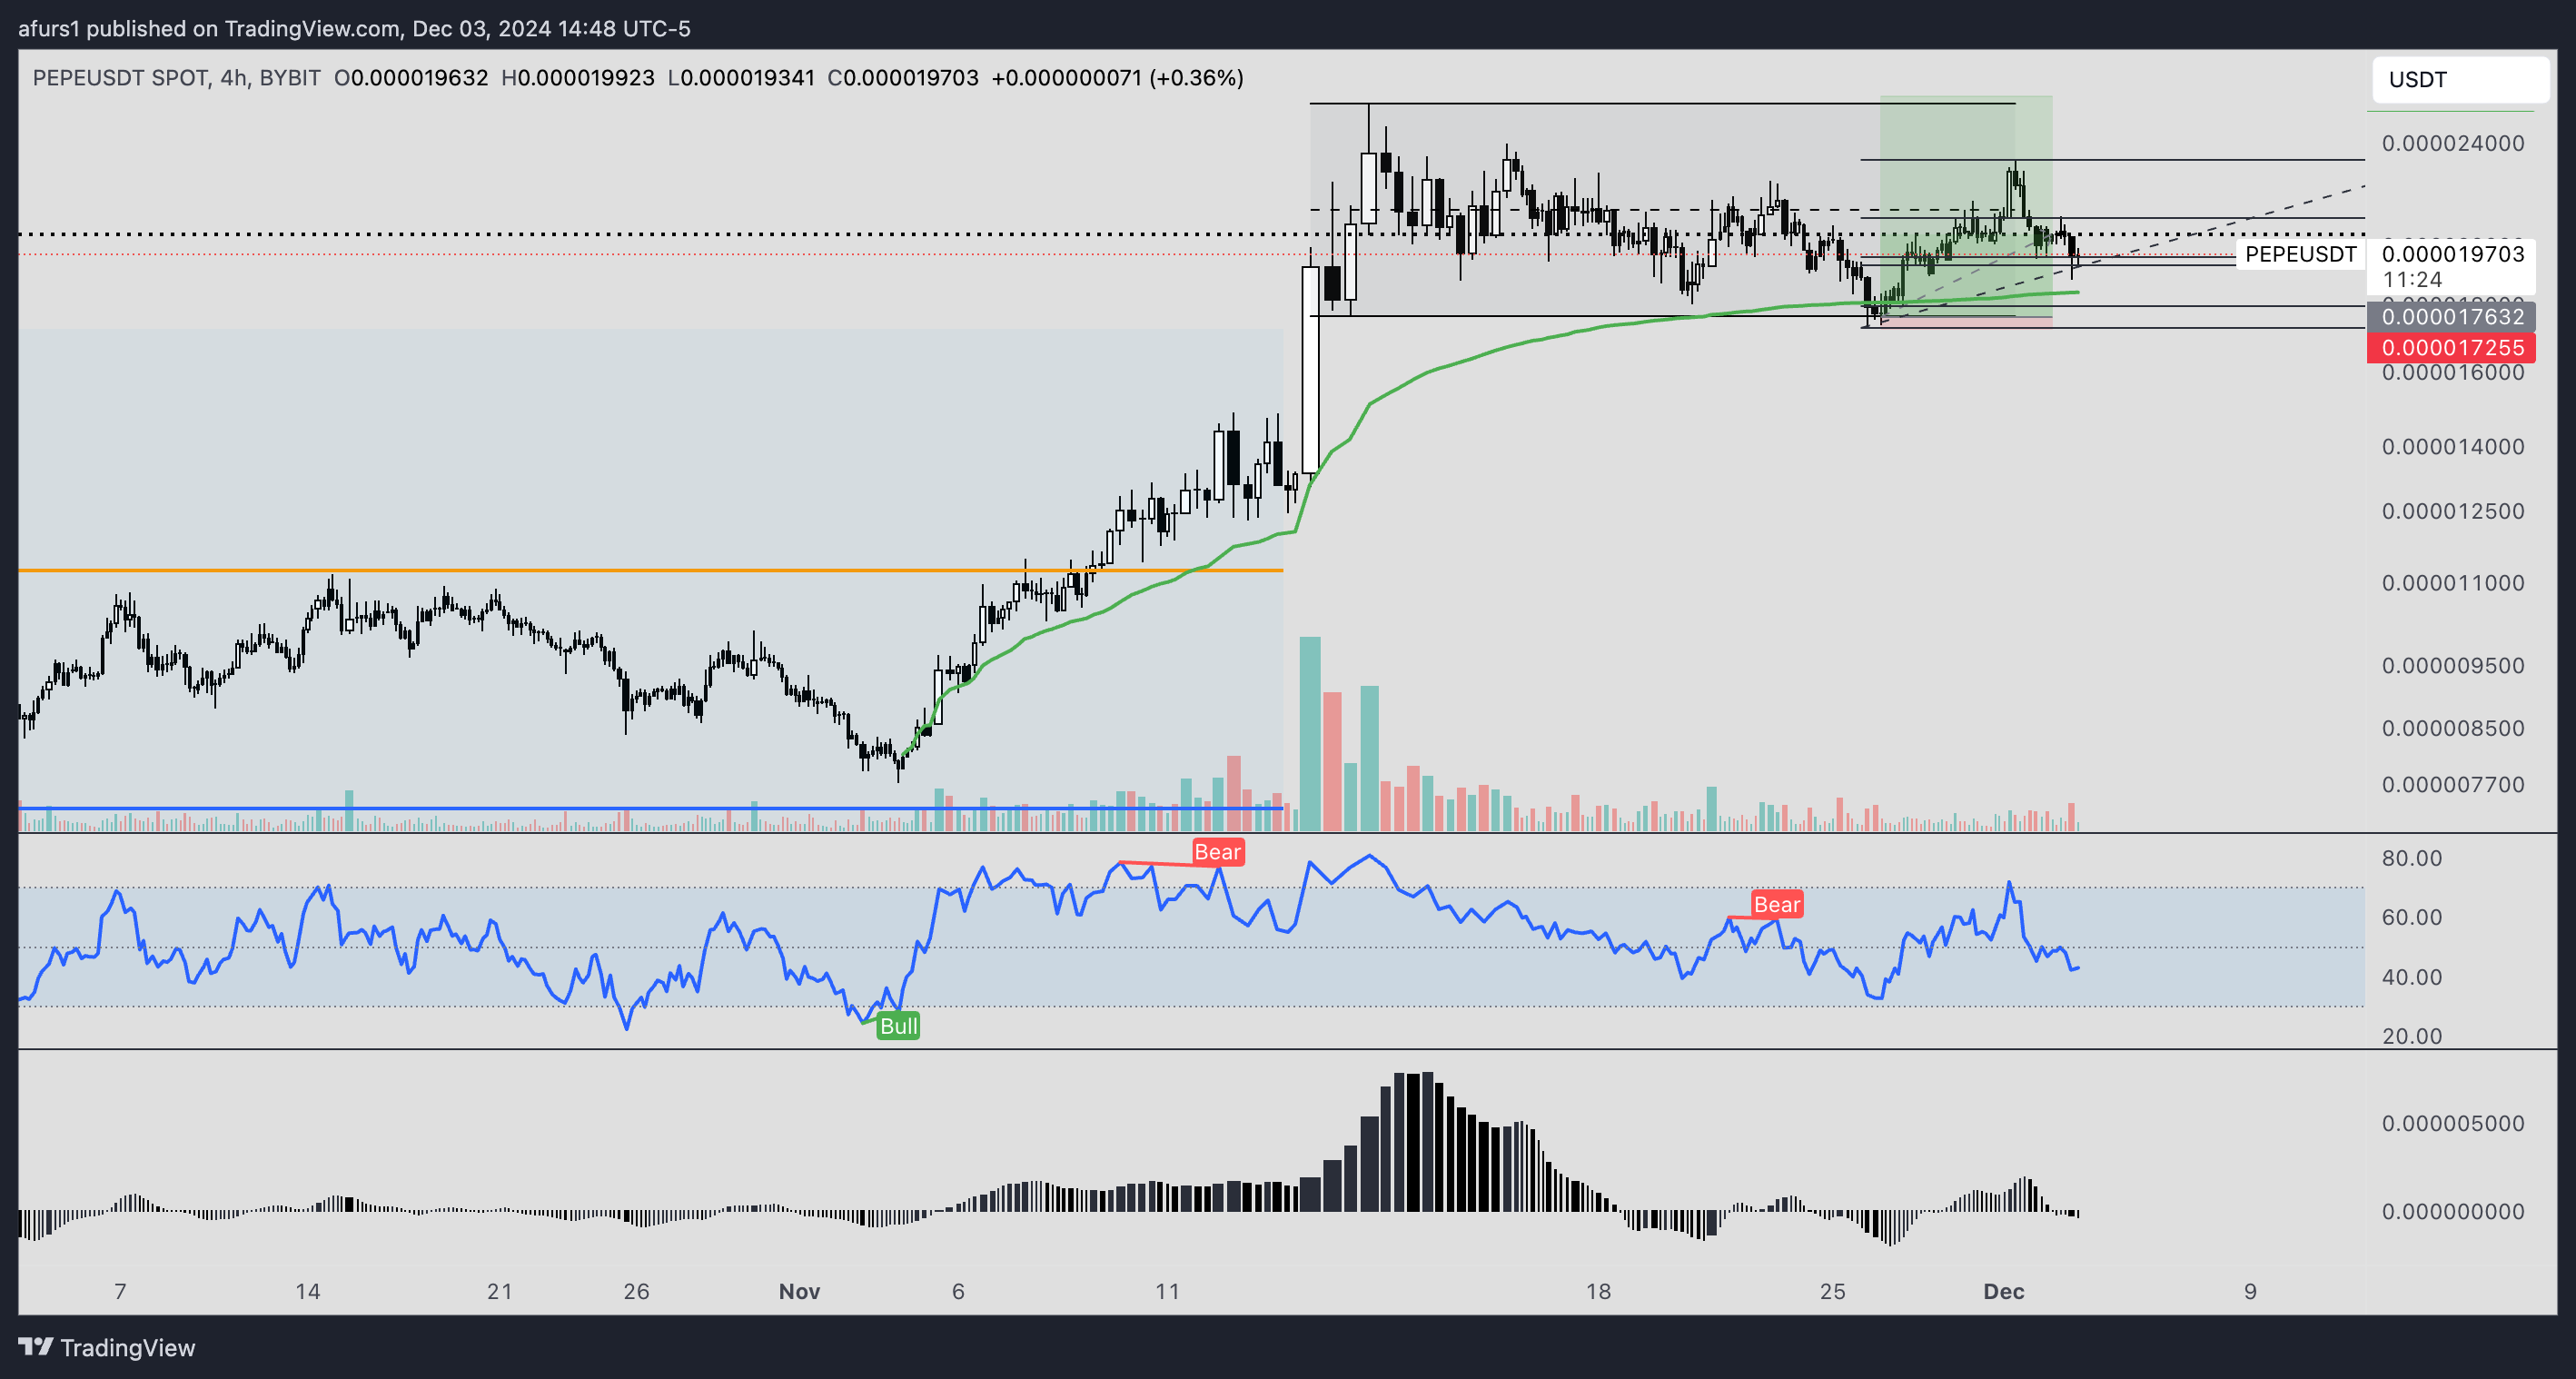Click the RSI 80.00 axis label
This screenshot has width=2576, height=1379.
(2412, 858)
